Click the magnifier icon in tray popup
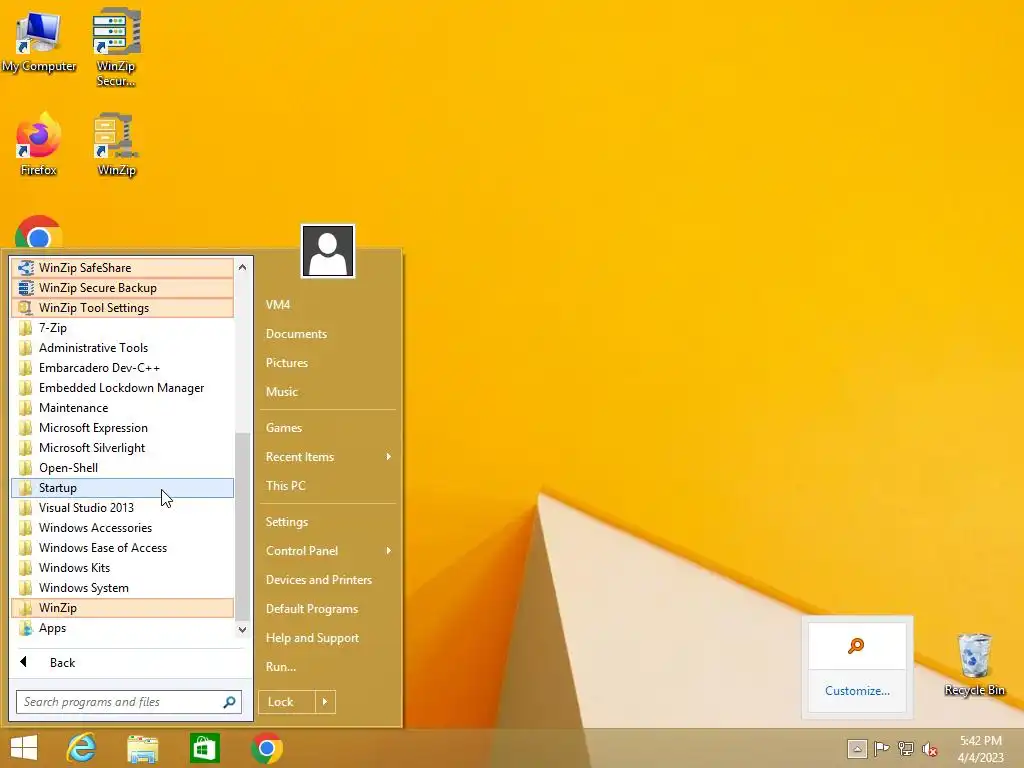This screenshot has height=768, width=1024. [857, 646]
